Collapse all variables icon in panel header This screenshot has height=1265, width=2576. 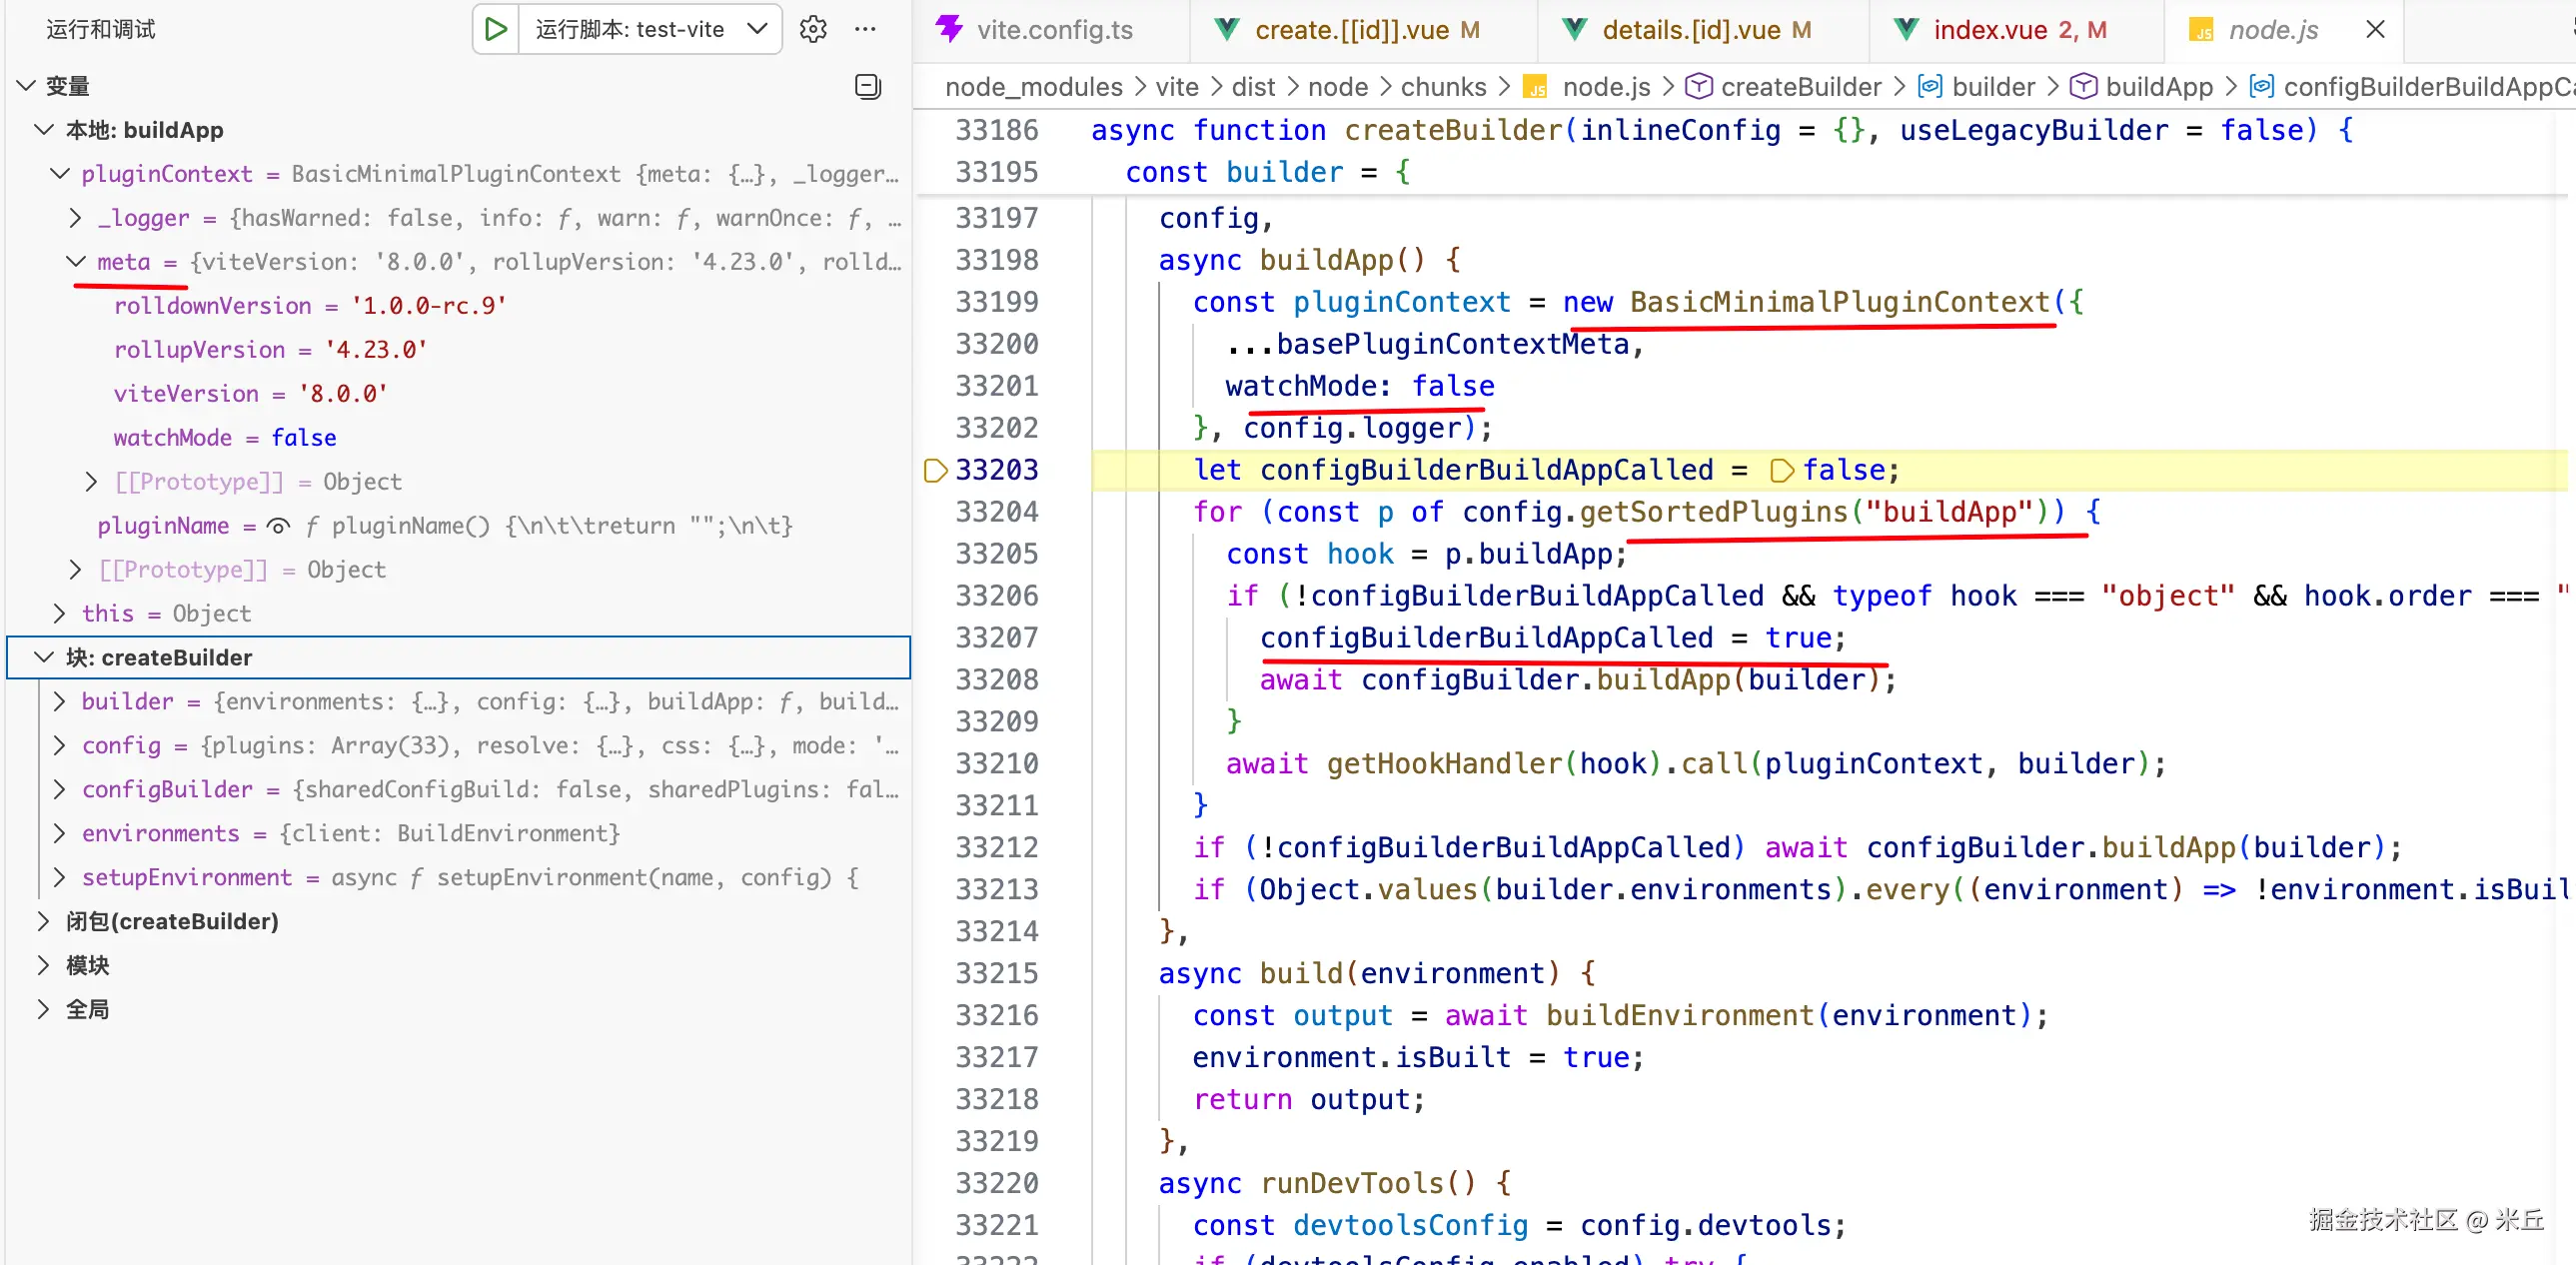(867, 86)
